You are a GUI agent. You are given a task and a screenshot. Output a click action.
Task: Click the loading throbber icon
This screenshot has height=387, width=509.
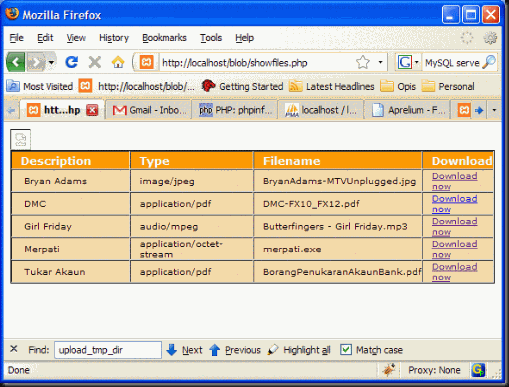tap(467, 38)
